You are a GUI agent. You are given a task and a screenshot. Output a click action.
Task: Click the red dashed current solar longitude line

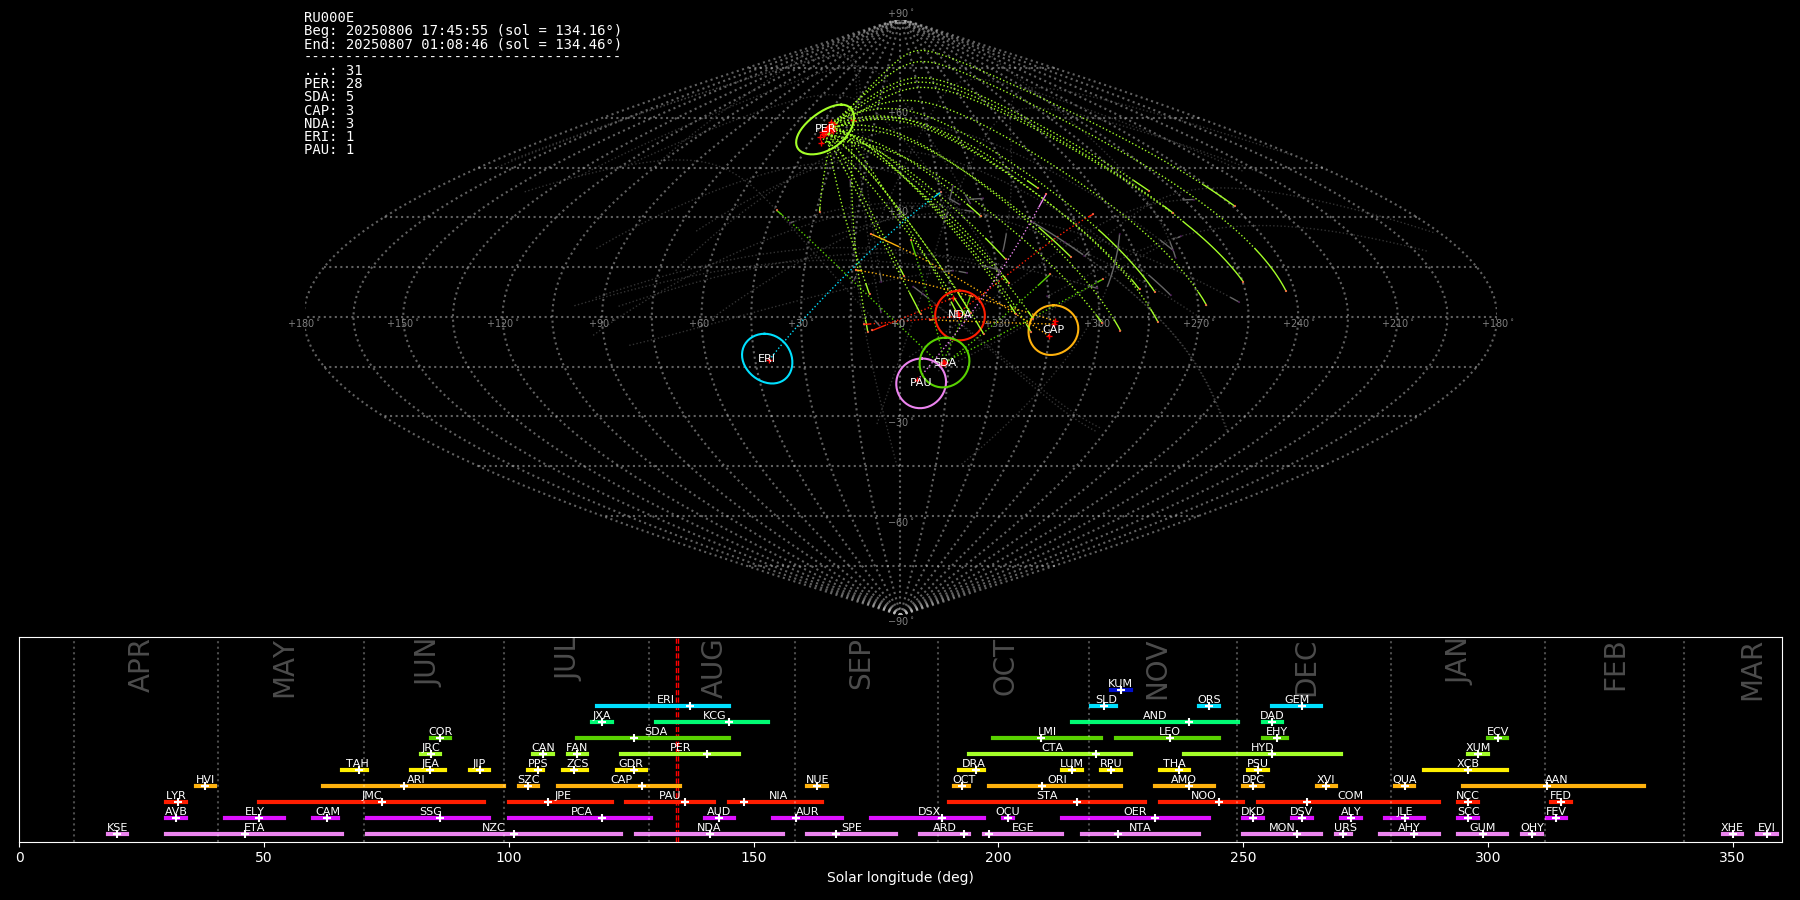[677, 740]
